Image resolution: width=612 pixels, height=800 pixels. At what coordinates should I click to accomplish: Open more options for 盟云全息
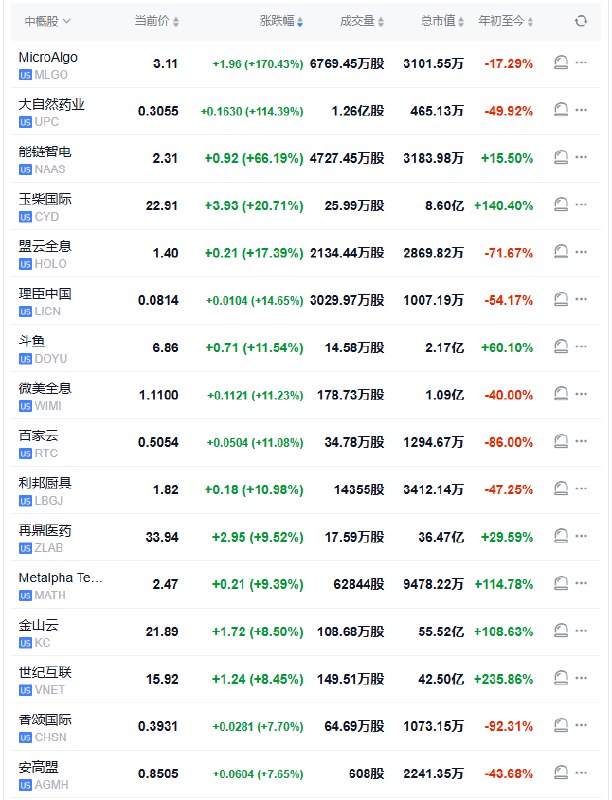pos(581,252)
